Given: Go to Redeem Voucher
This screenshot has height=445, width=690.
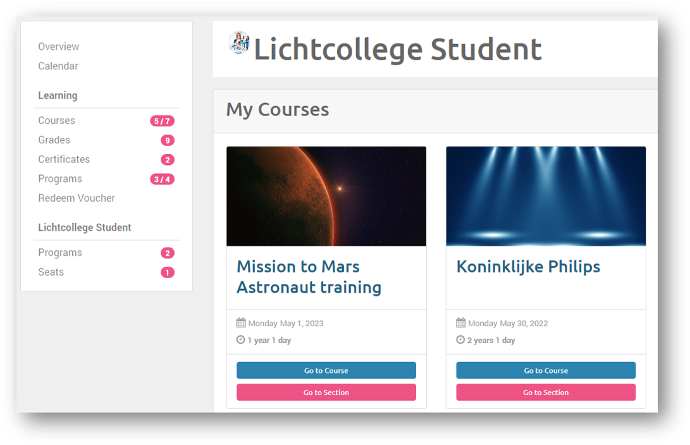Looking at the screenshot, I should tap(77, 198).
